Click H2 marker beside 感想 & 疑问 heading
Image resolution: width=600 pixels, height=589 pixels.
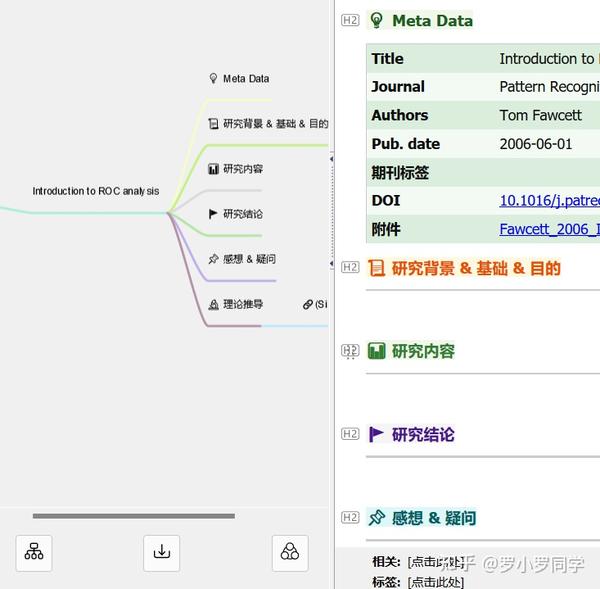[x=350, y=517]
